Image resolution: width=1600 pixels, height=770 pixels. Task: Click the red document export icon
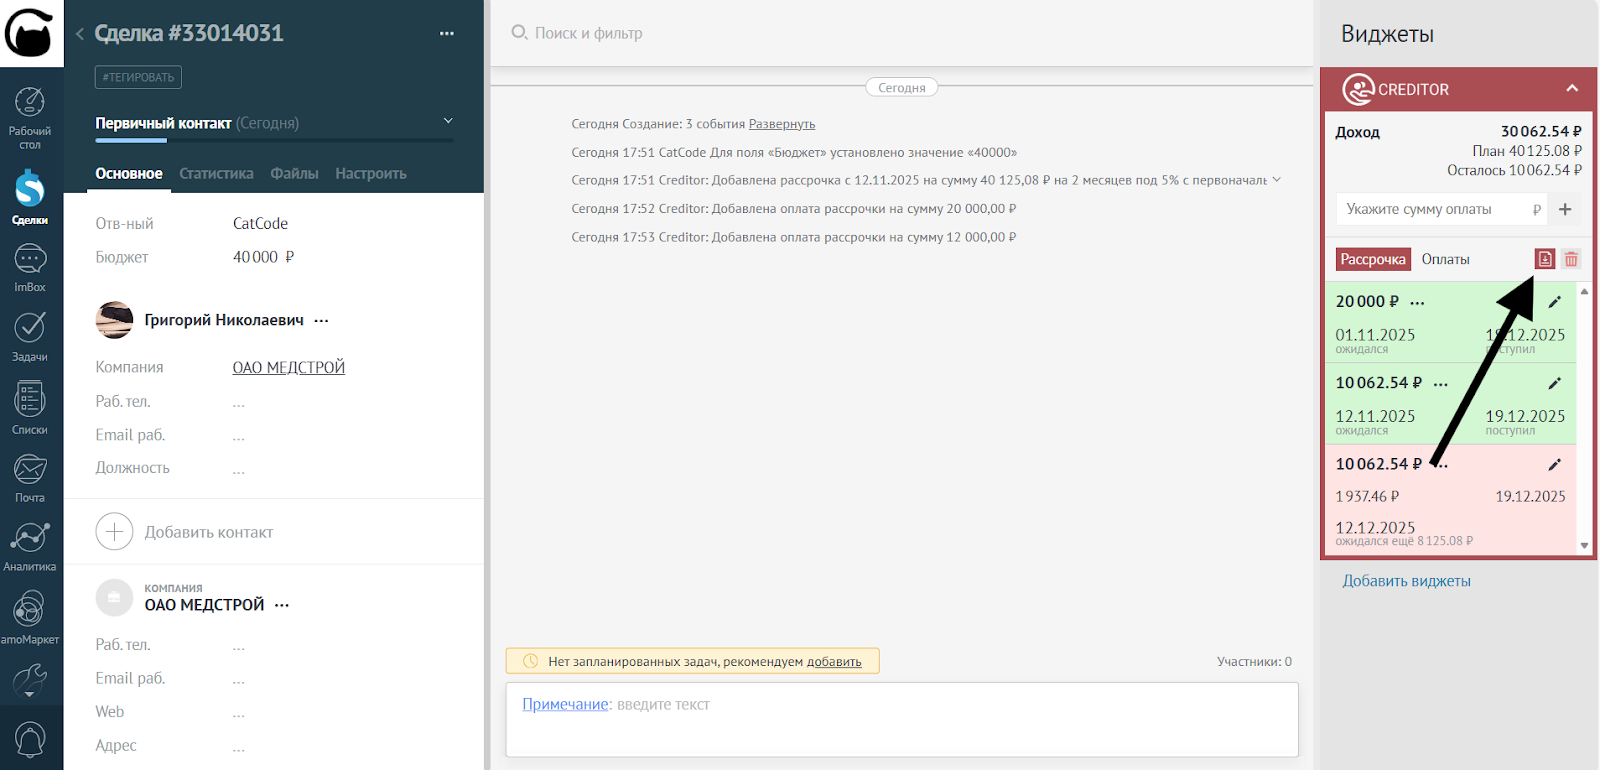coord(1545,259)
